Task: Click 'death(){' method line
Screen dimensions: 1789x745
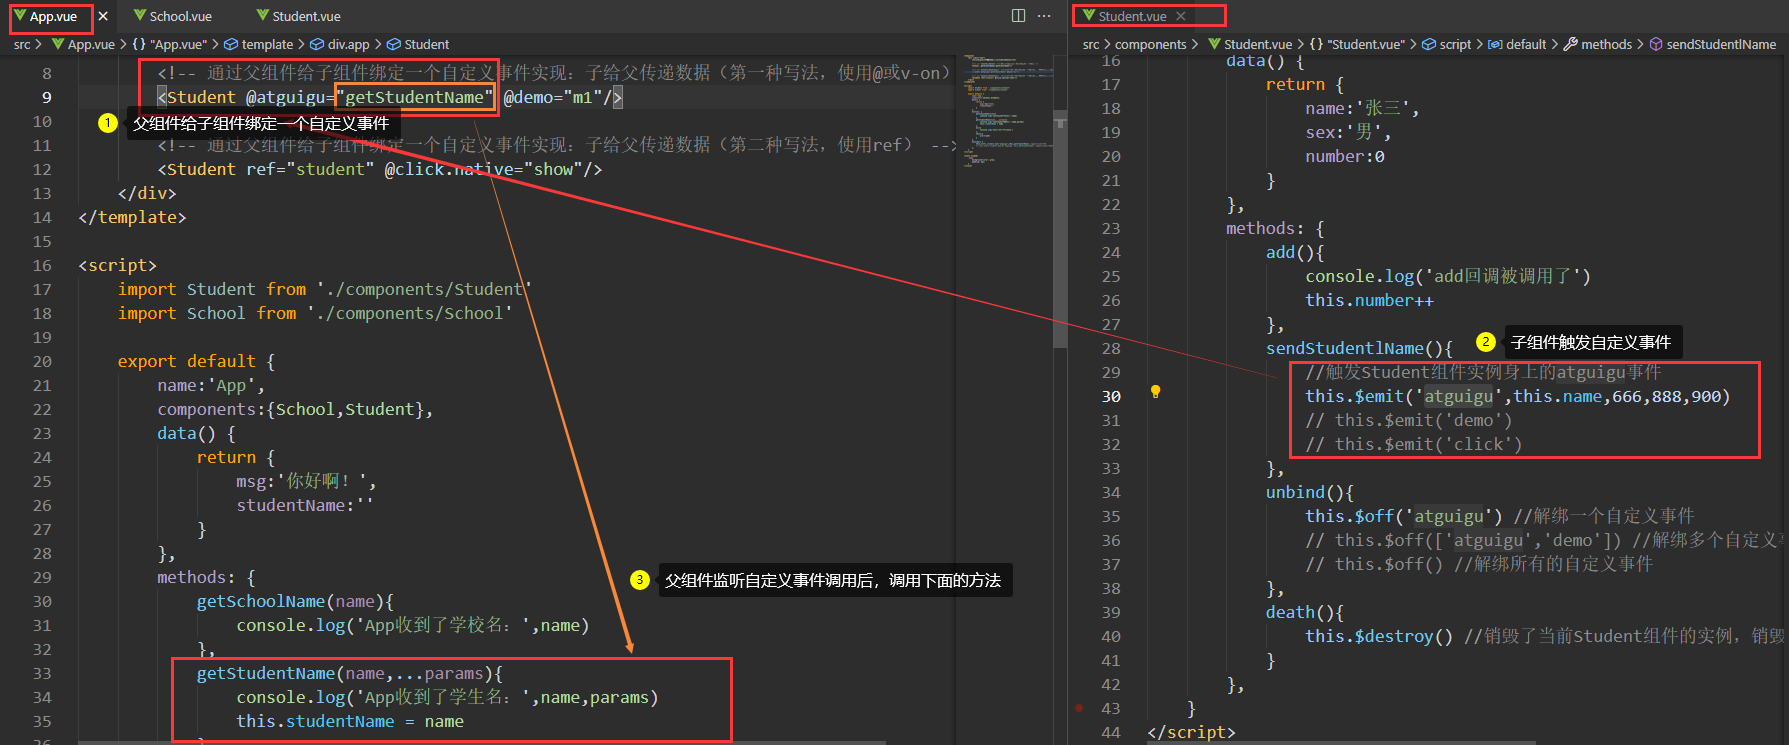Action: click(1305, 612)
